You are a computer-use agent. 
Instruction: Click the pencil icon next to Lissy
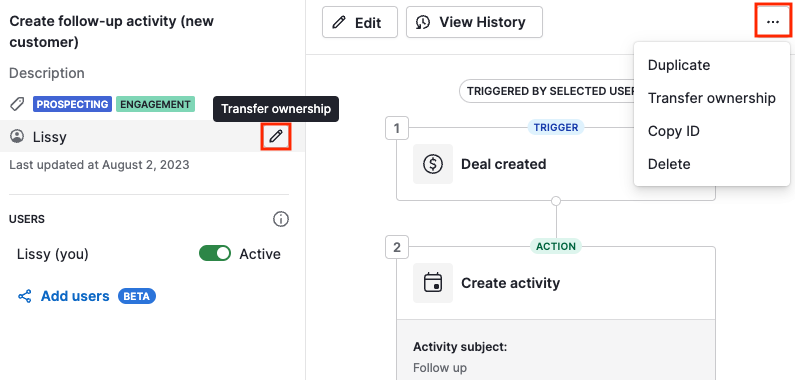pyautogui.click(x=276, y=136)
